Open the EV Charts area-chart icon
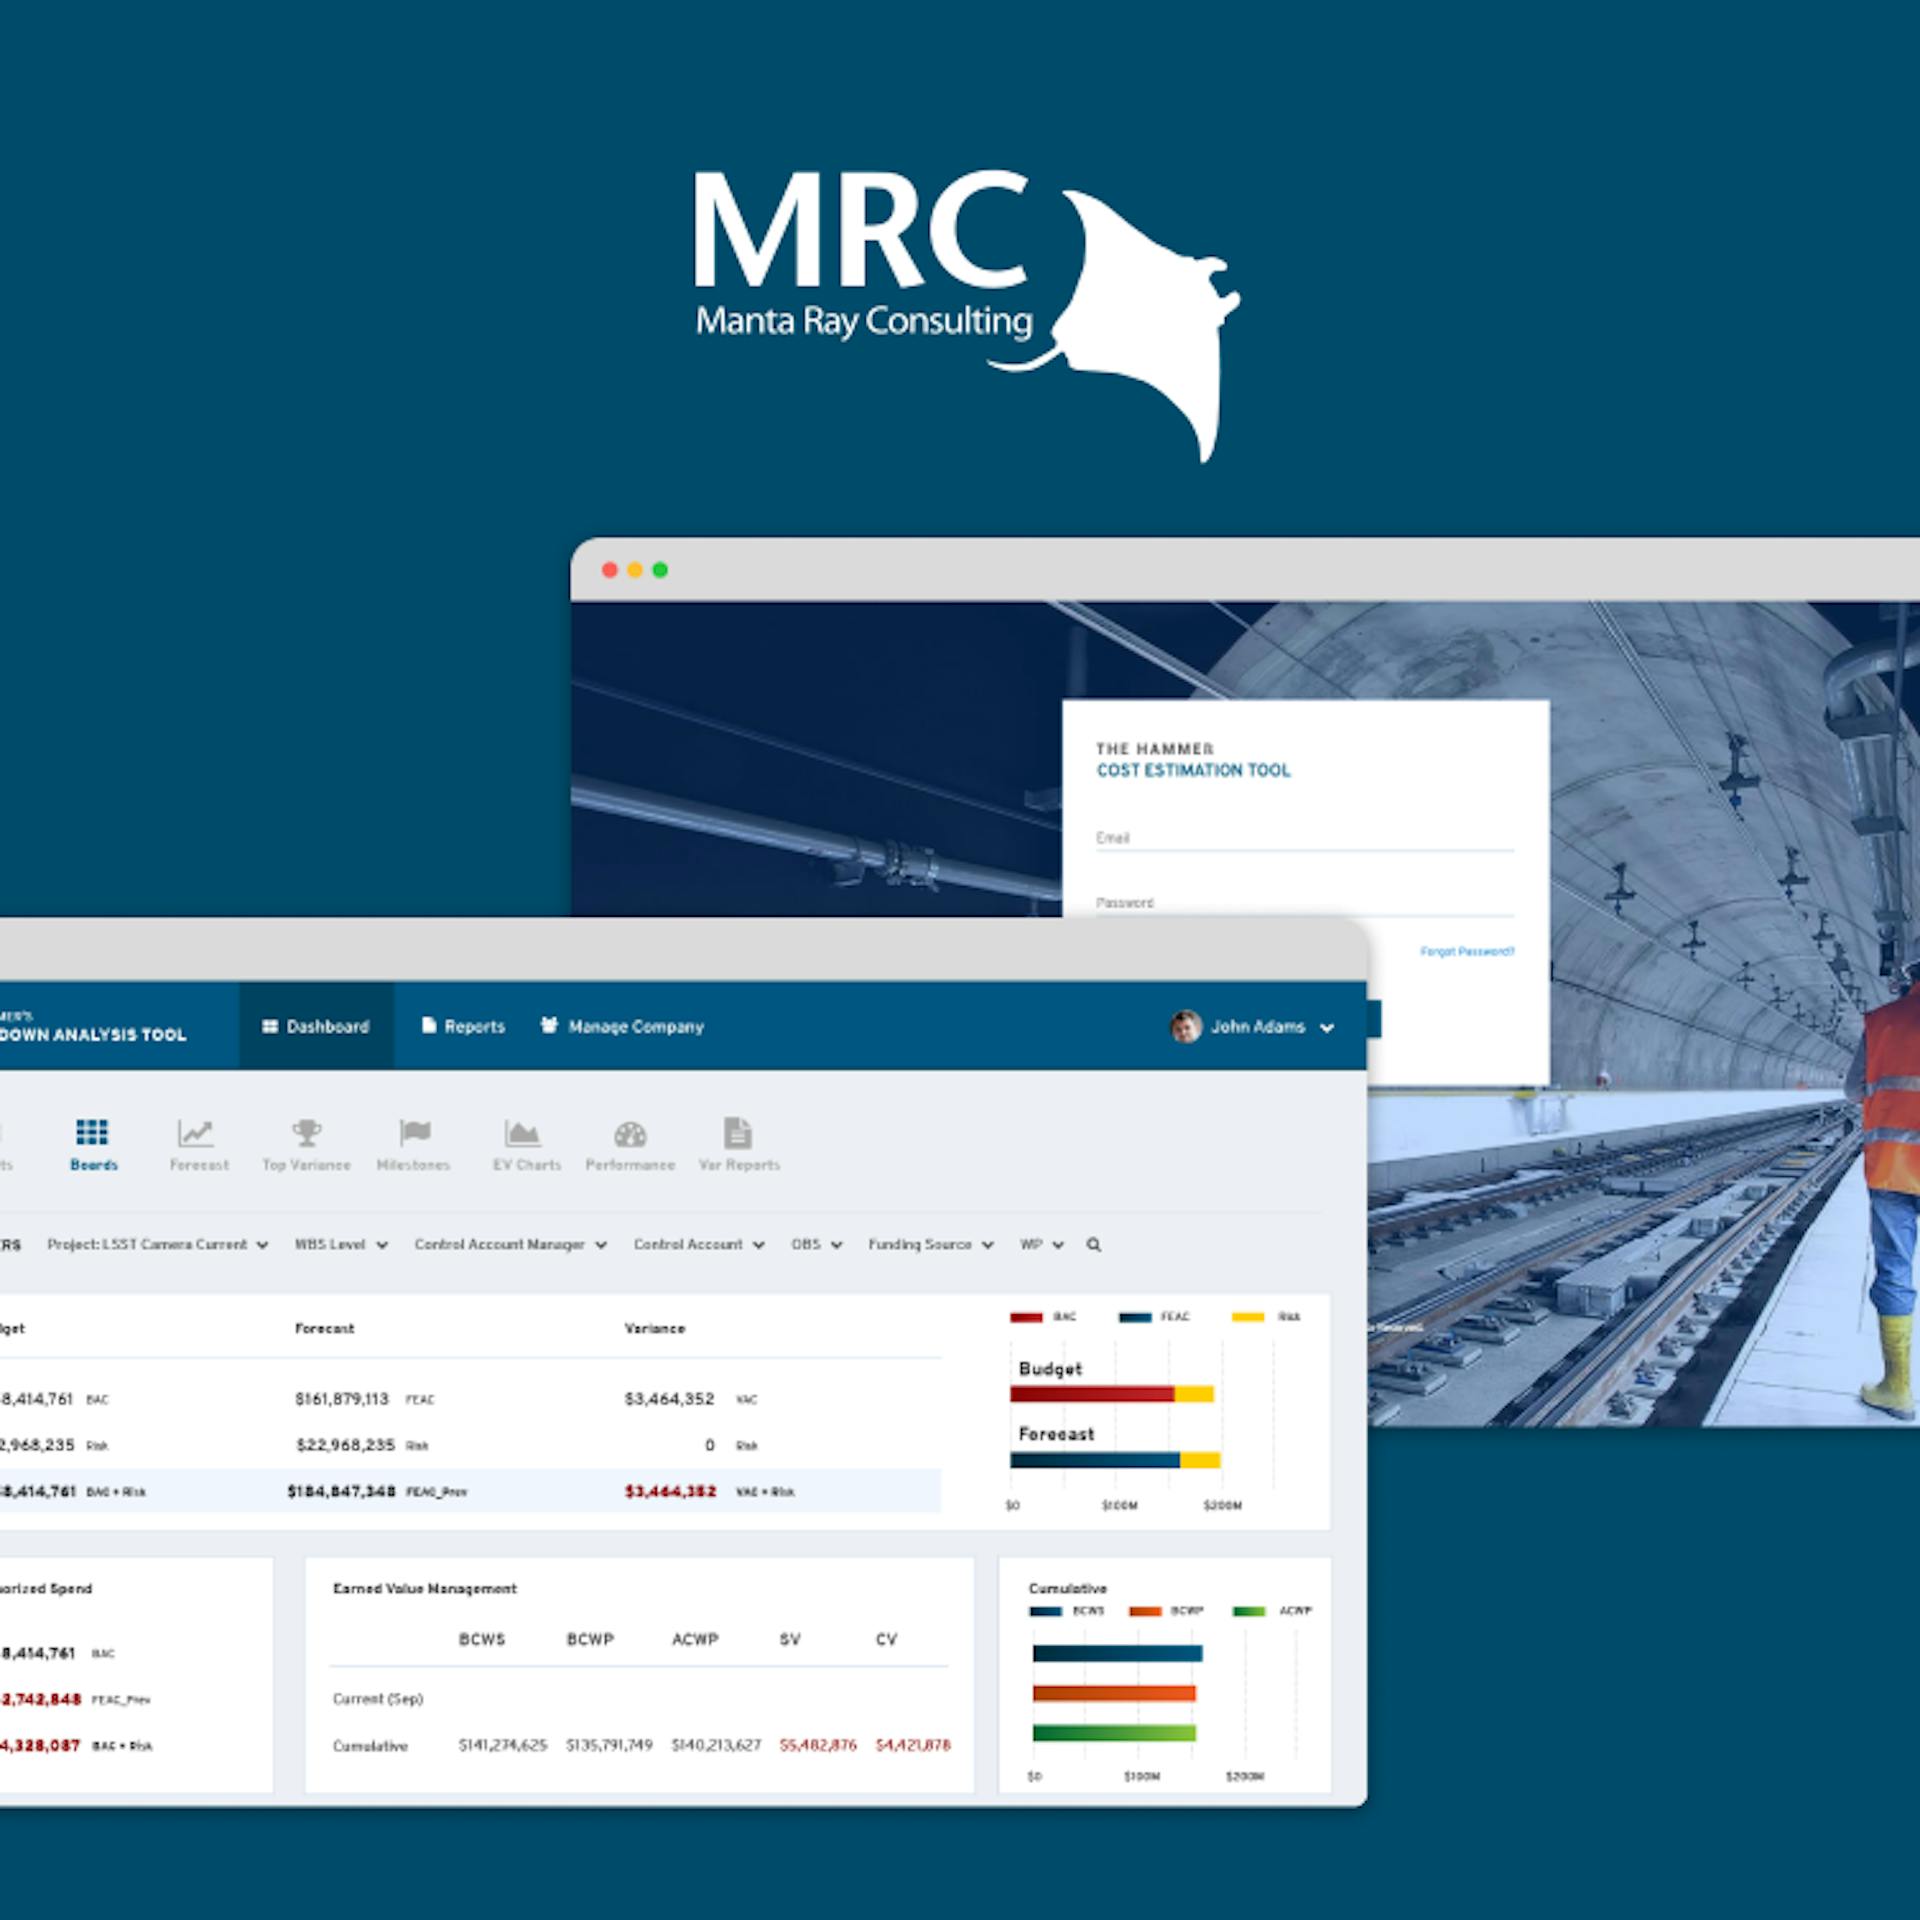This screenshot has width=1920, height=1920. (x=522, y=1133)
